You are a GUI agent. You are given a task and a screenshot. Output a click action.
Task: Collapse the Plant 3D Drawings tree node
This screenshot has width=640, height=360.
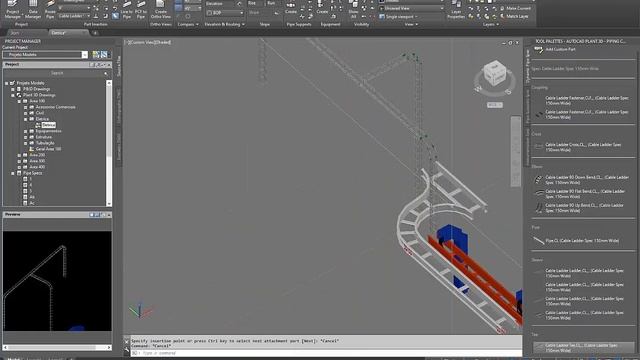click(13, 95)
